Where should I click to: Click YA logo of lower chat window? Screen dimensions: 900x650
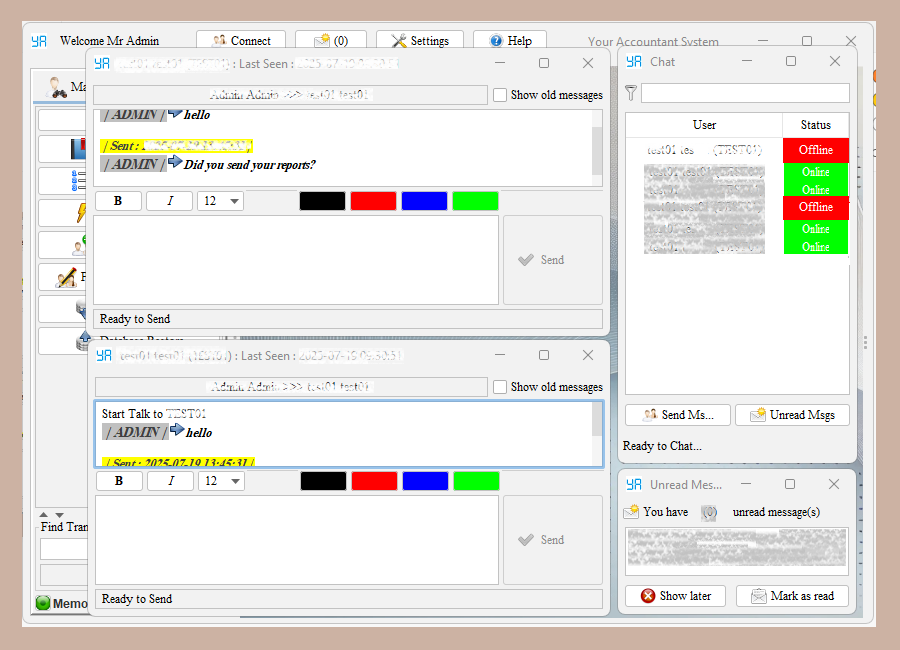[104, 355]
